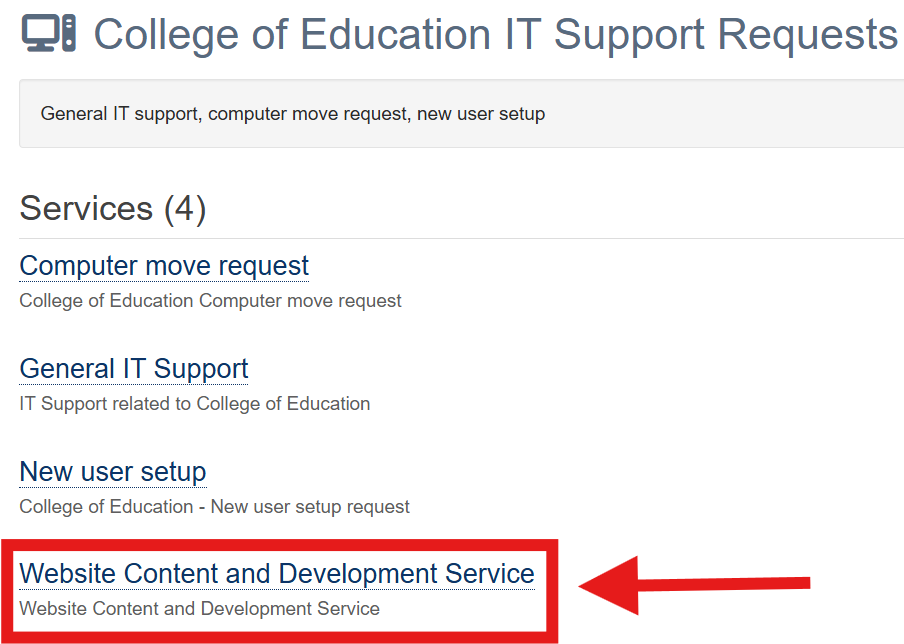
Task: Select the New user setup link
Action: (x=113, y=472)
